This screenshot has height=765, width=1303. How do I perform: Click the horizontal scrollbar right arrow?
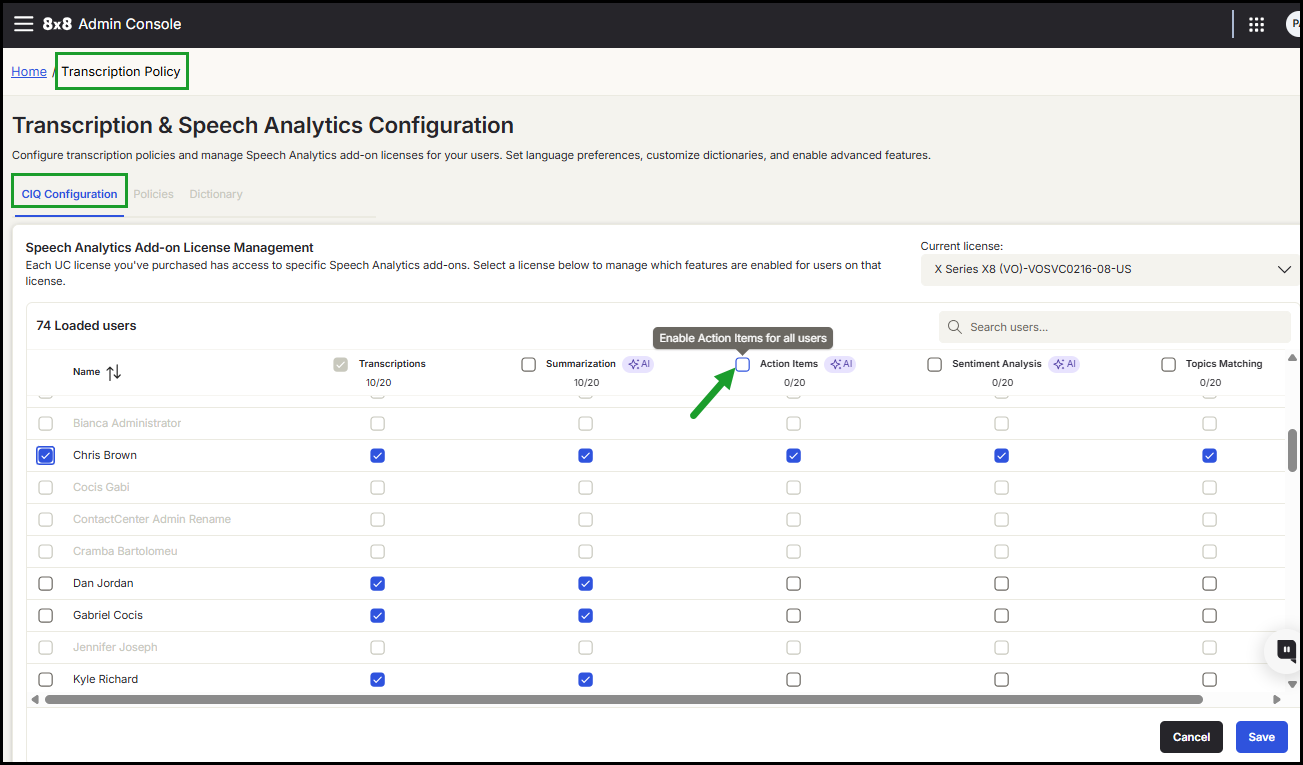pos(1276,700)
